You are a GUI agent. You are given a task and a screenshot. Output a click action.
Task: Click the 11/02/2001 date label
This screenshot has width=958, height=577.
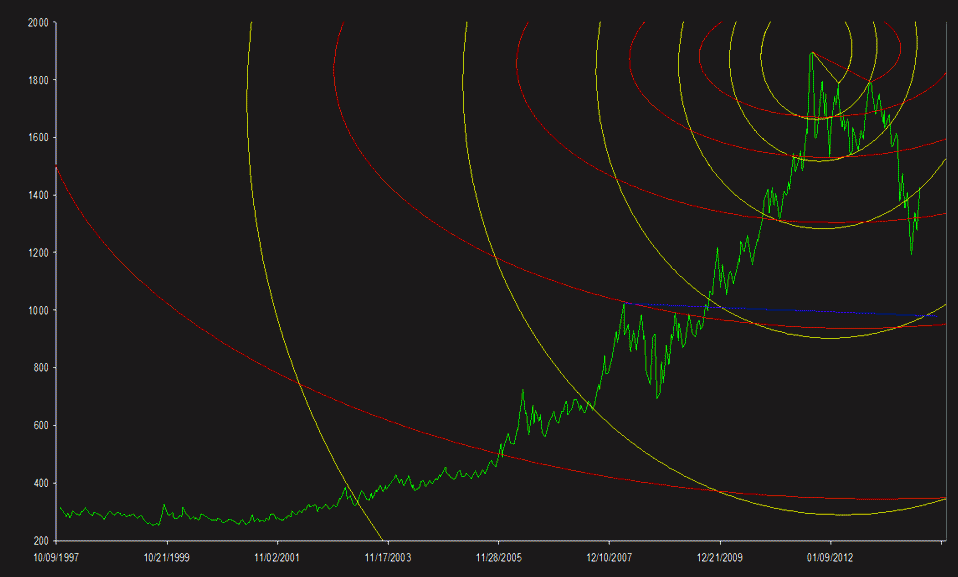tap(278, 557)
